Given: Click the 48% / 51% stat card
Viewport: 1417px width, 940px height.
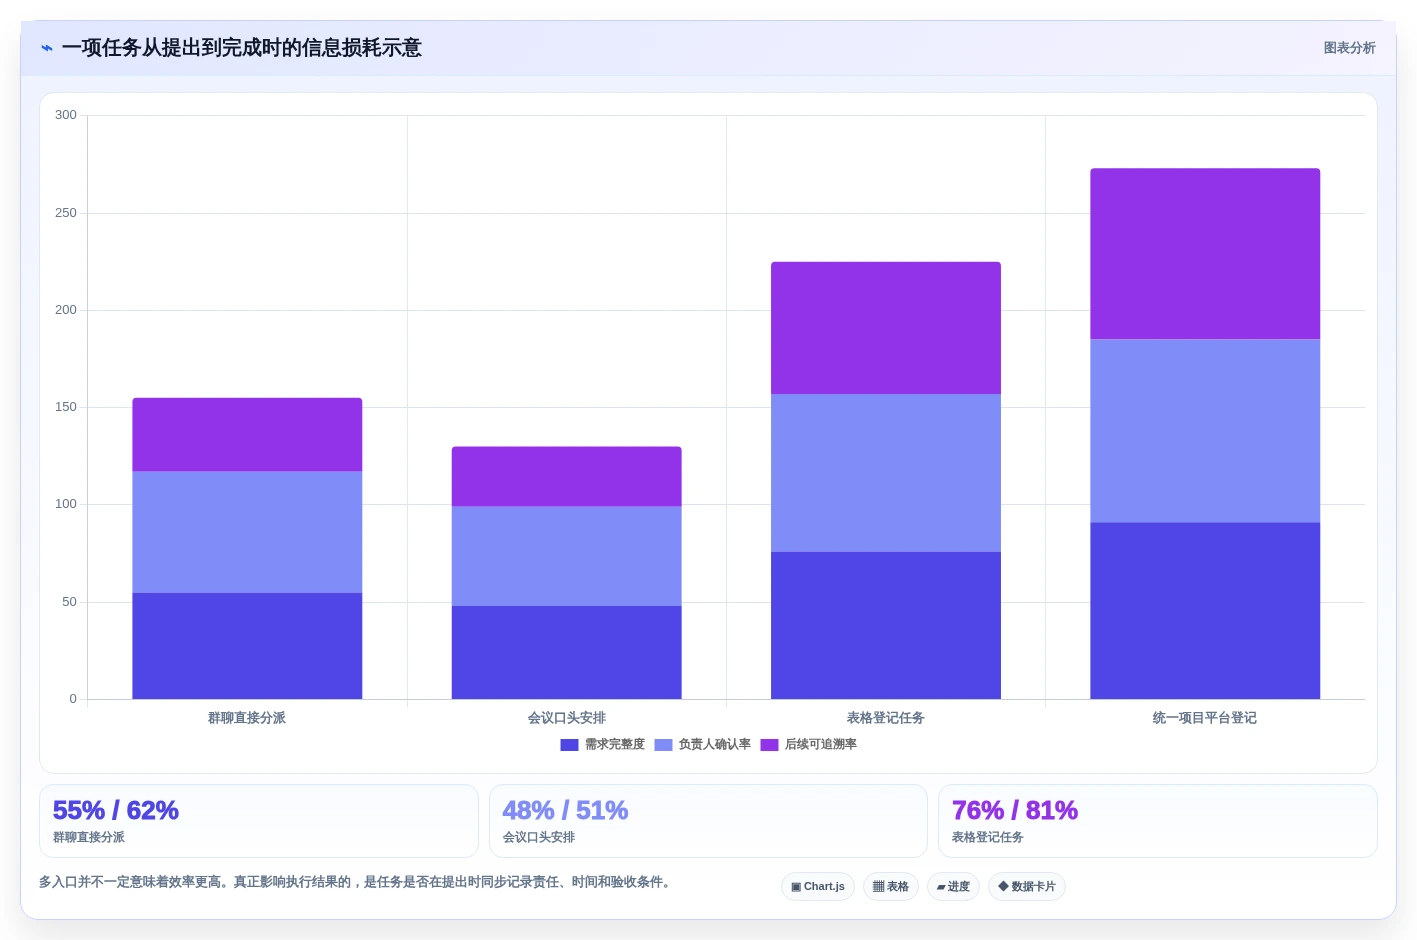Looking at the screenshot, I should [x=708, y=821].
